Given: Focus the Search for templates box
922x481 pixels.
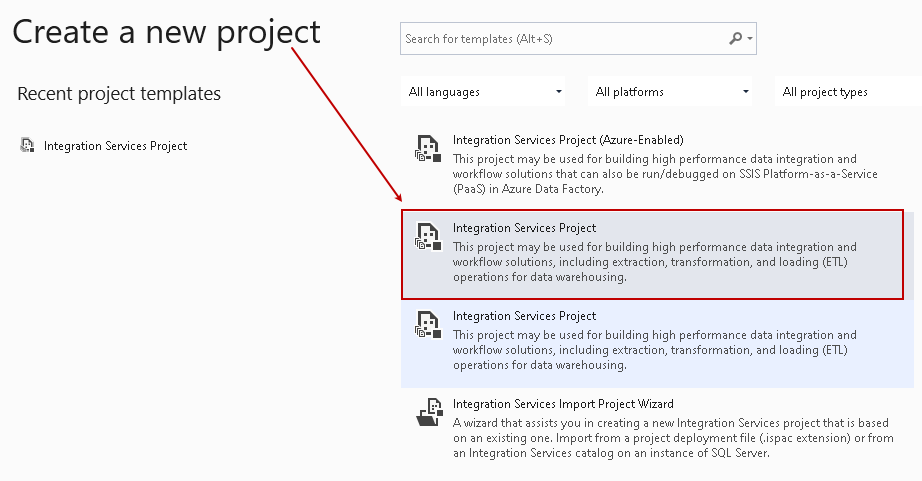Looking at the screenshot, I should point(560,39).
